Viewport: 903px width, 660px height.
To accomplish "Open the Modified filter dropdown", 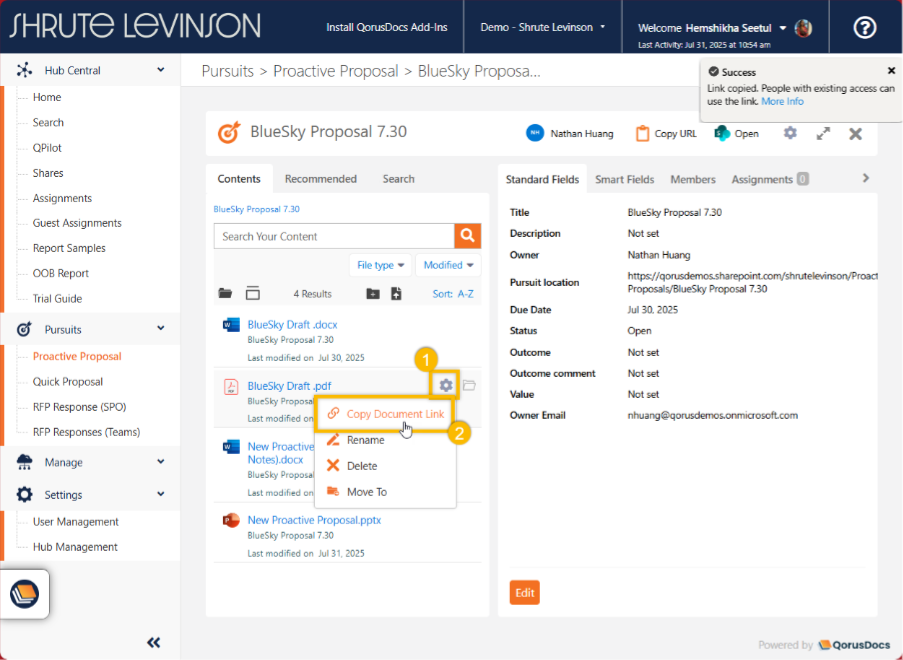I will (448, 265).
